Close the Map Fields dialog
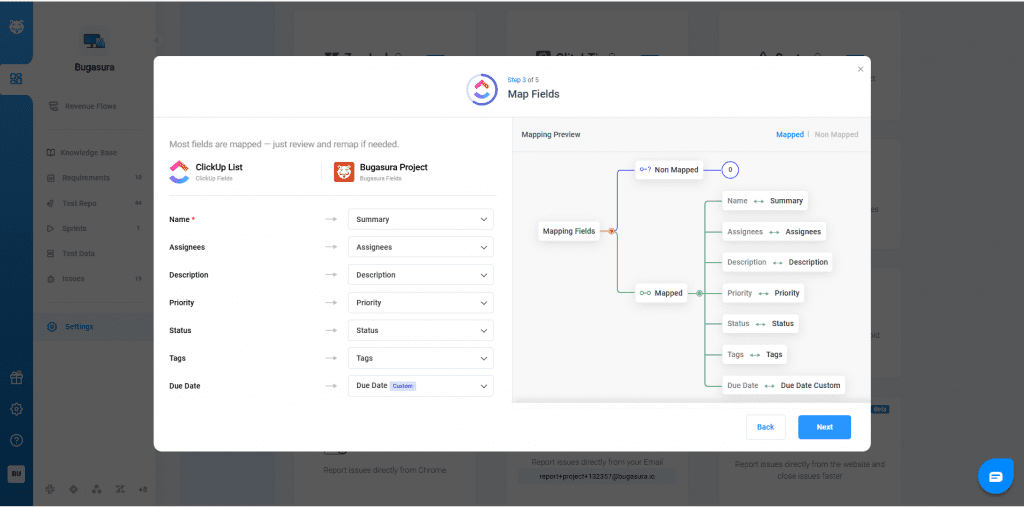Image resolution: width=1024 pixels, height=507 pixels. (860, 69)
